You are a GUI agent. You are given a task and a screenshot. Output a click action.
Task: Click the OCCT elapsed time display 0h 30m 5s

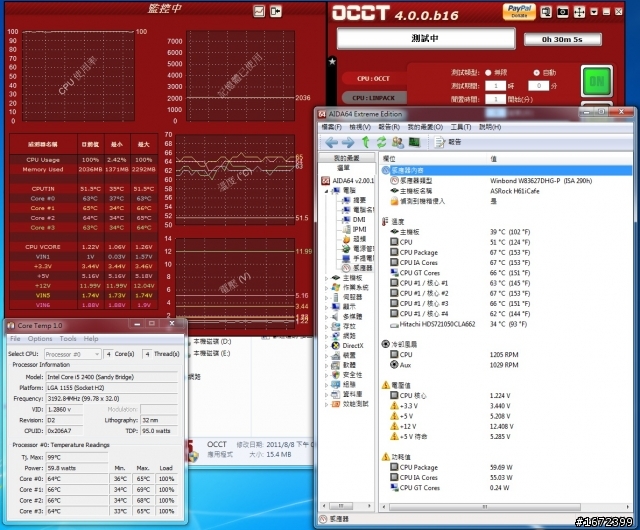coord(562,40)
